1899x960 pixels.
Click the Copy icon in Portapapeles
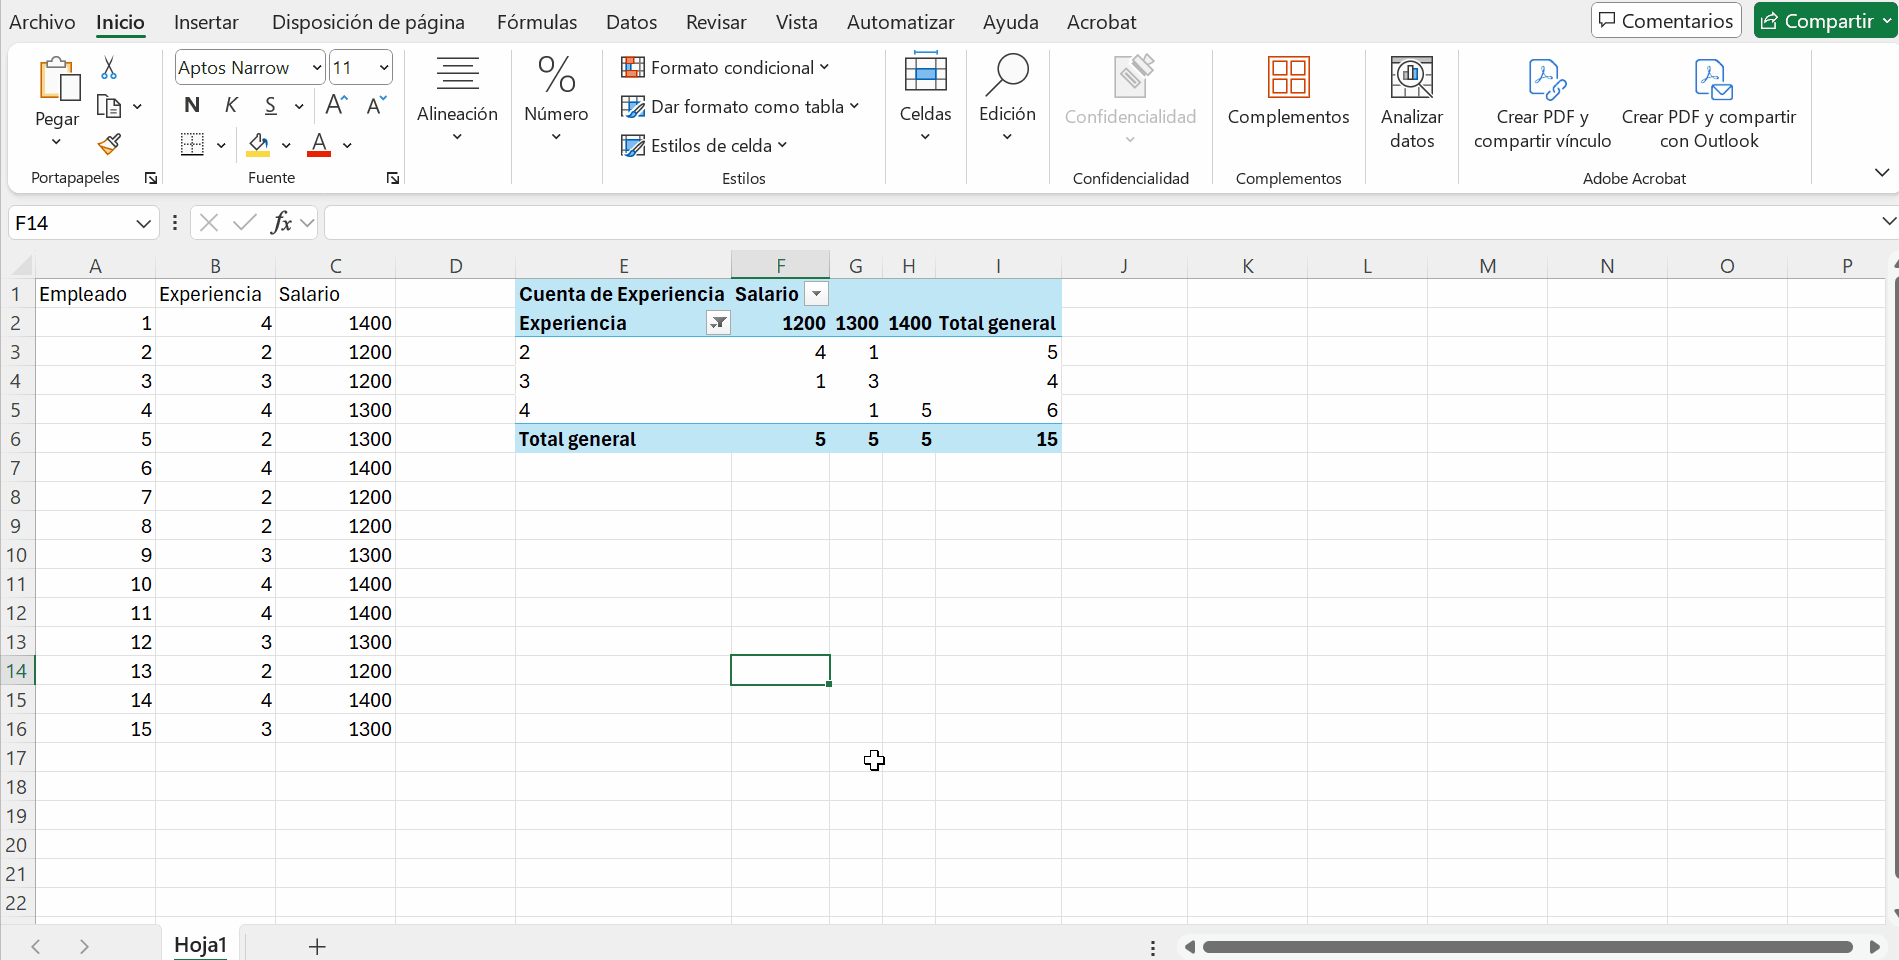click(x=108, y=106)
